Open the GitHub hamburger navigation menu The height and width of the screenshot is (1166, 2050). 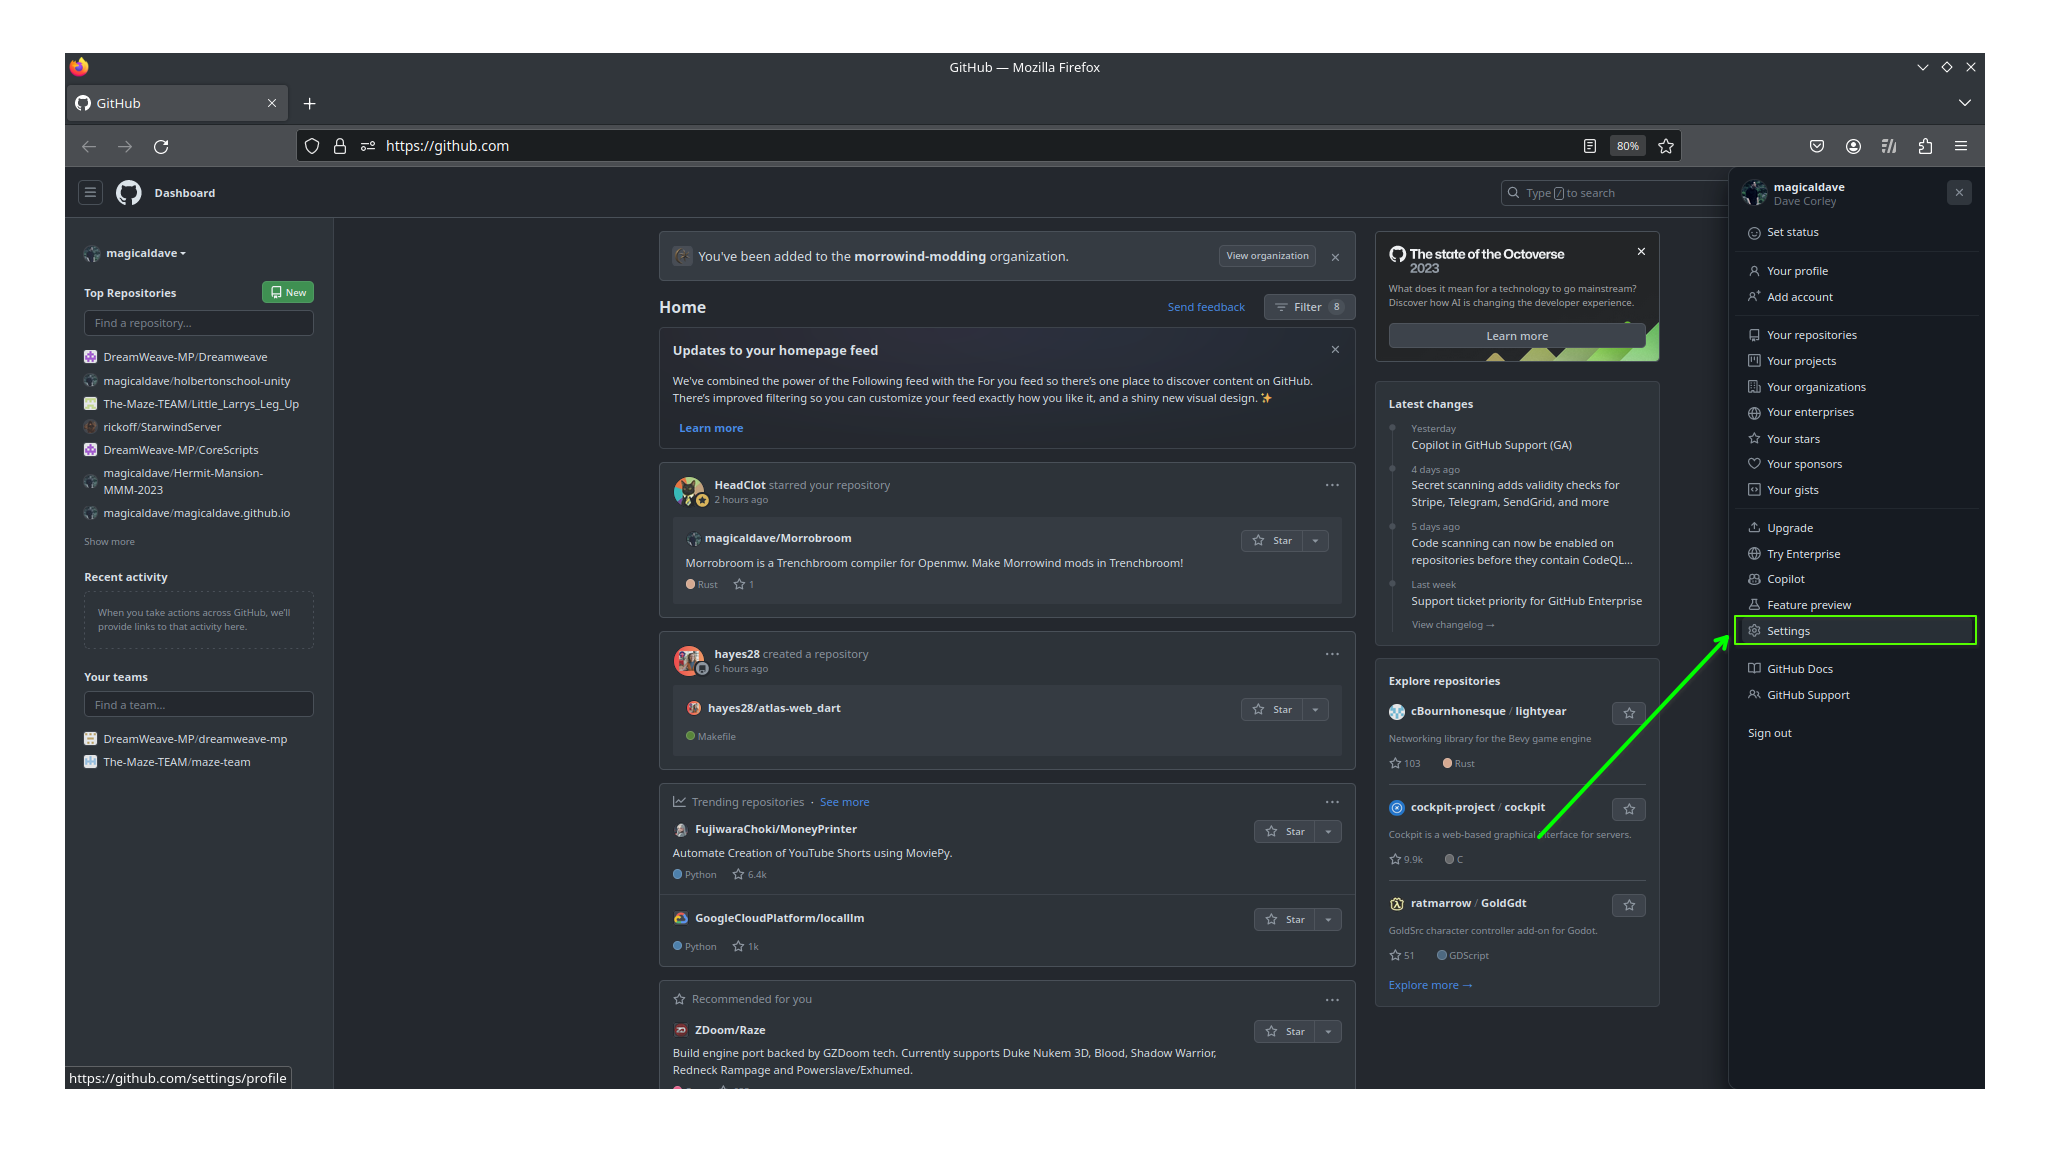[x=90, y=193]
